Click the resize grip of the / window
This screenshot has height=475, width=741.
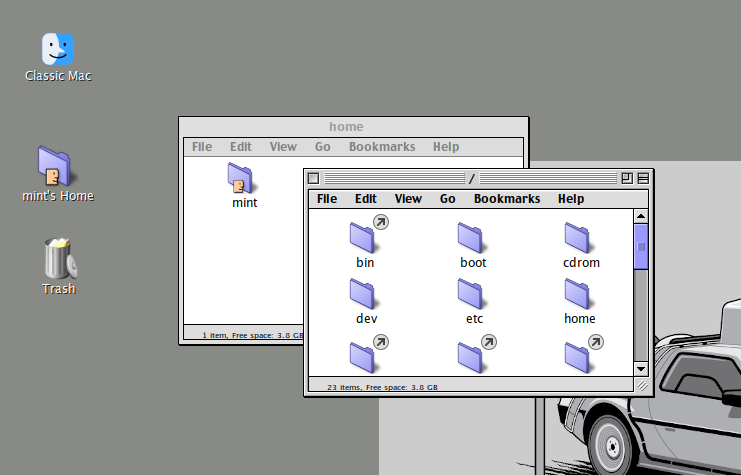tap(642, 385)
